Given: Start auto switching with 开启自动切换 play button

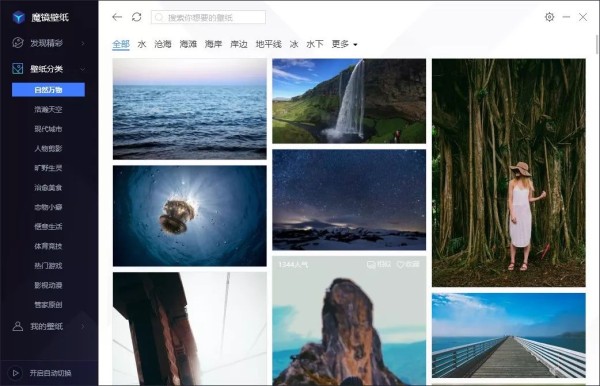Looking at the screenshot, I should click(16, 373).
